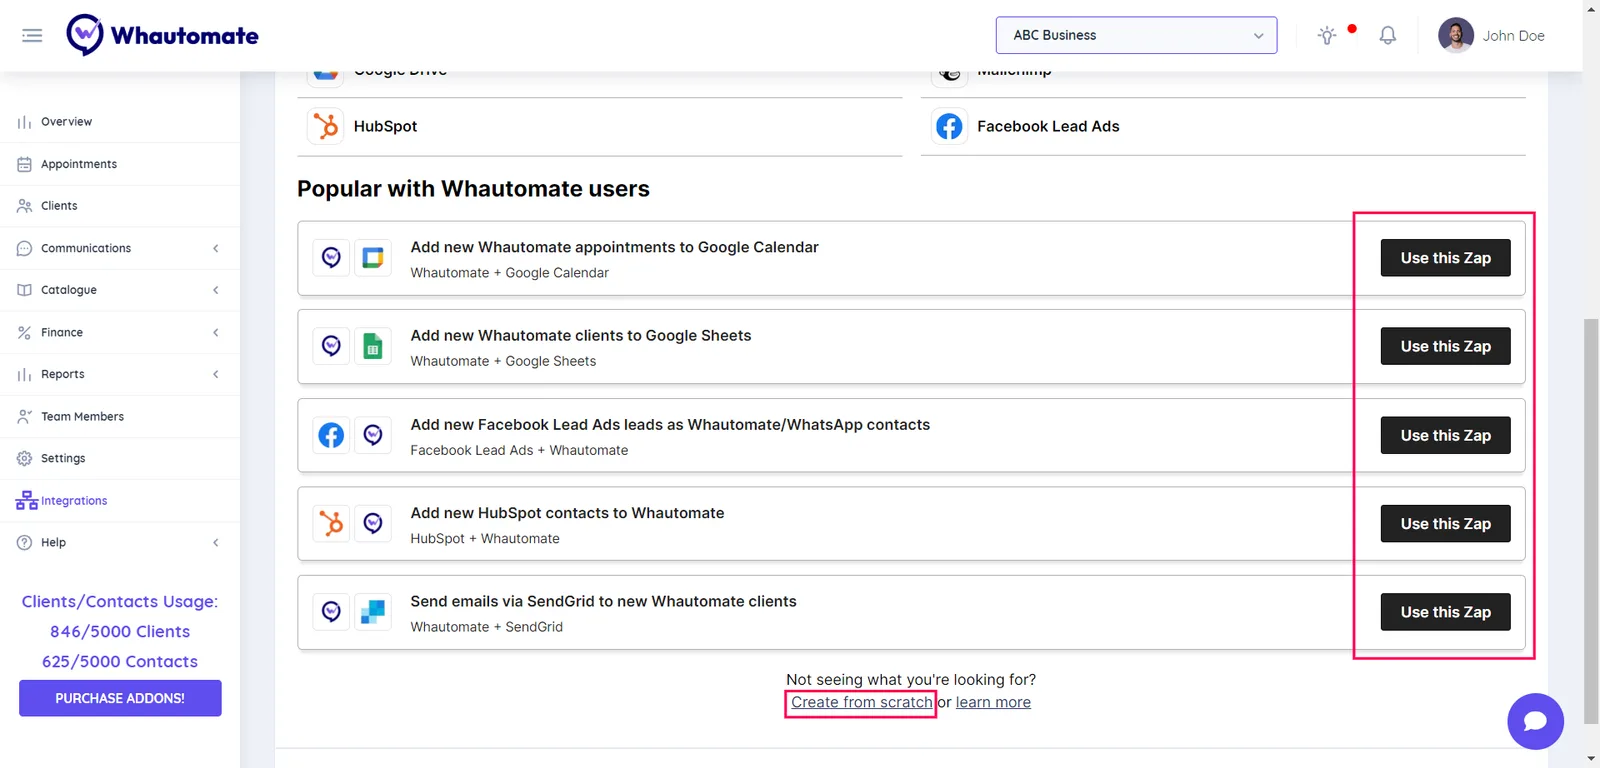
Task: Open the hamburger sidebar menu
Action: click(32, 36)
